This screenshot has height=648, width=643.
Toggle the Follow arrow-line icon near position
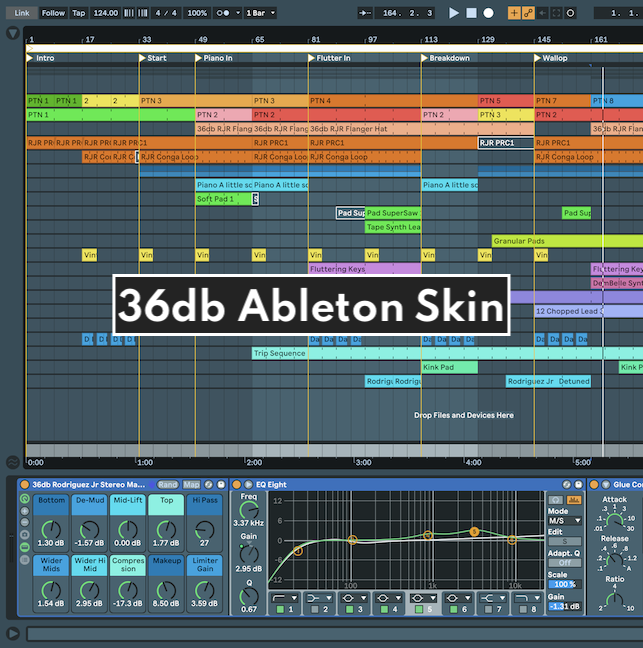(x=364, y=13)
